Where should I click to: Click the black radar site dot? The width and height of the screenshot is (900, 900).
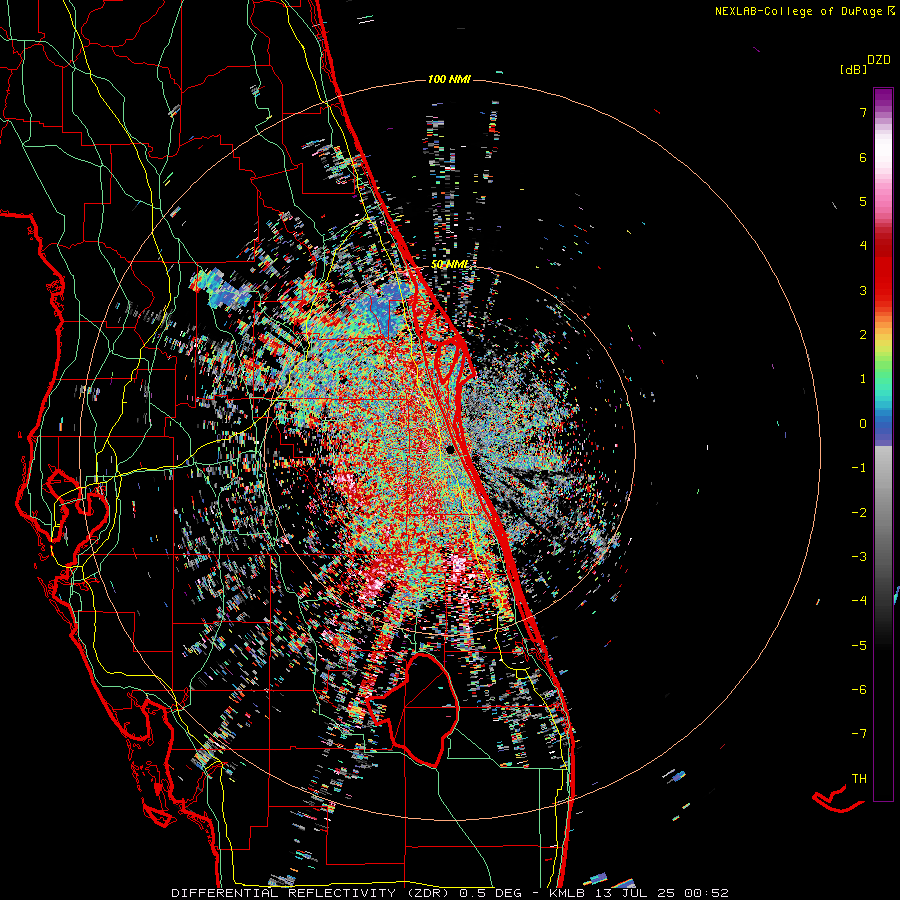(451, 449)
